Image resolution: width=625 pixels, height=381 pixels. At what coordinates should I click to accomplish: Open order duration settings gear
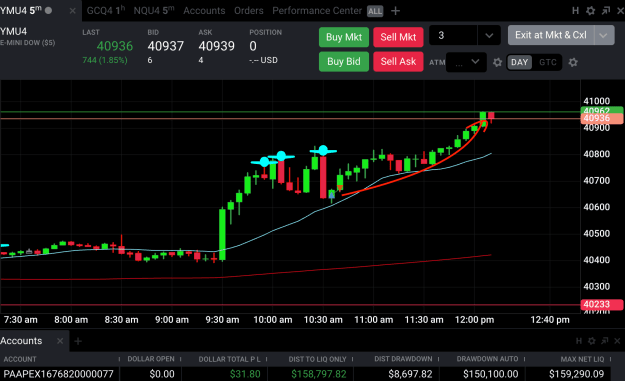coord(573,62)
